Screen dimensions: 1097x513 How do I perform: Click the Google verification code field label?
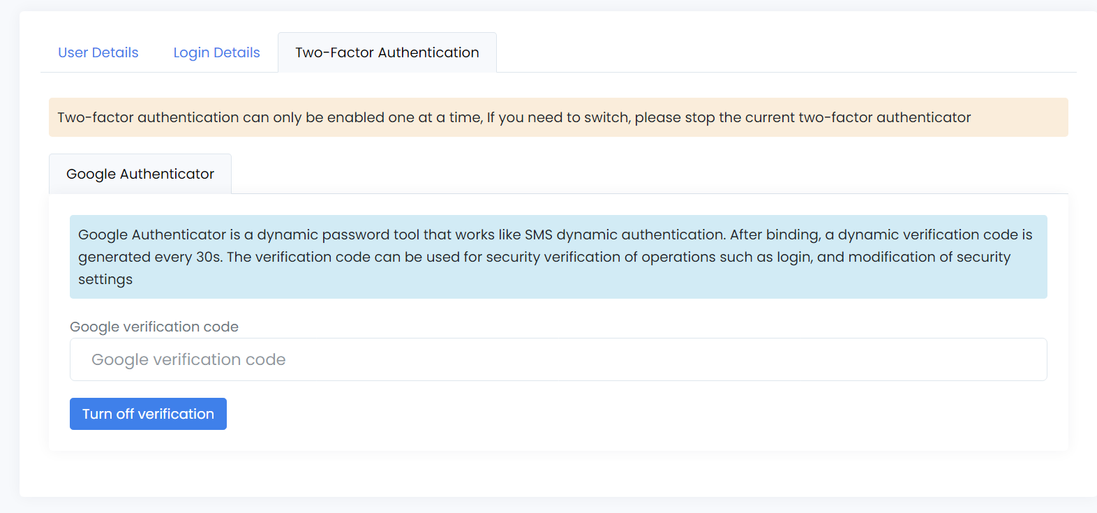pyautogui.click(x=154, y=326)
